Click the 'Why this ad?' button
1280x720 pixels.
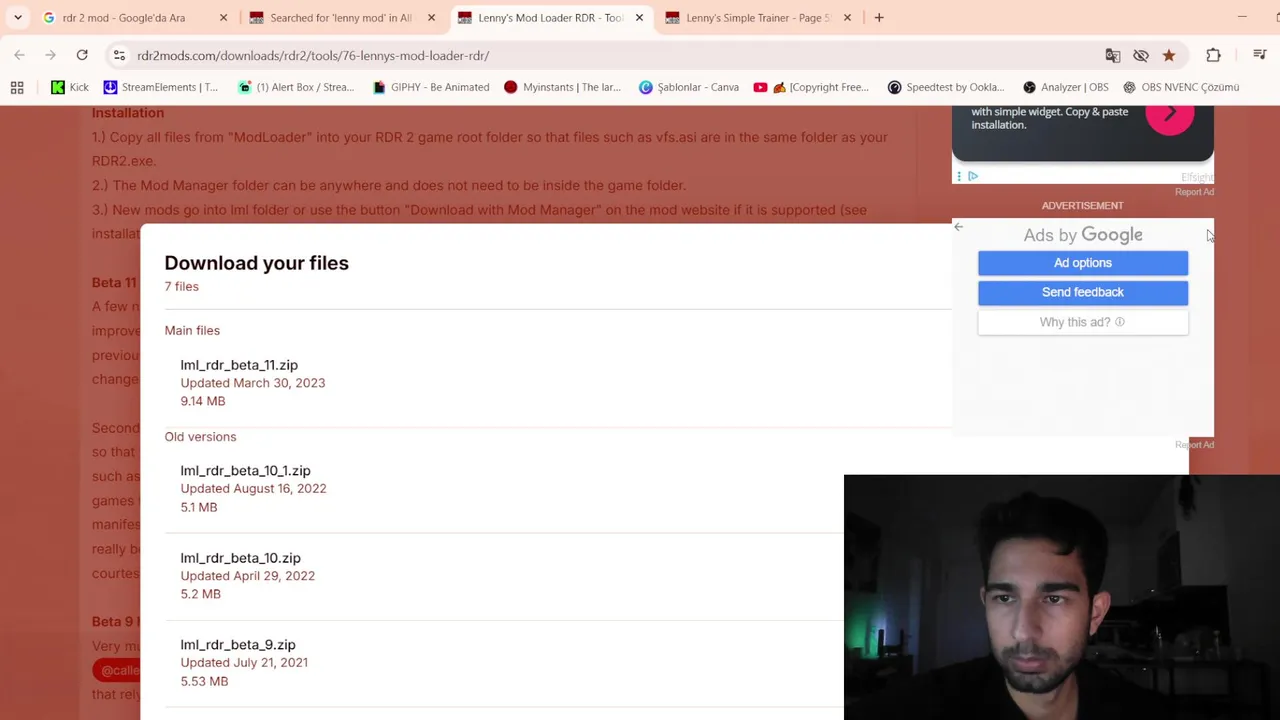(1083, 322)
